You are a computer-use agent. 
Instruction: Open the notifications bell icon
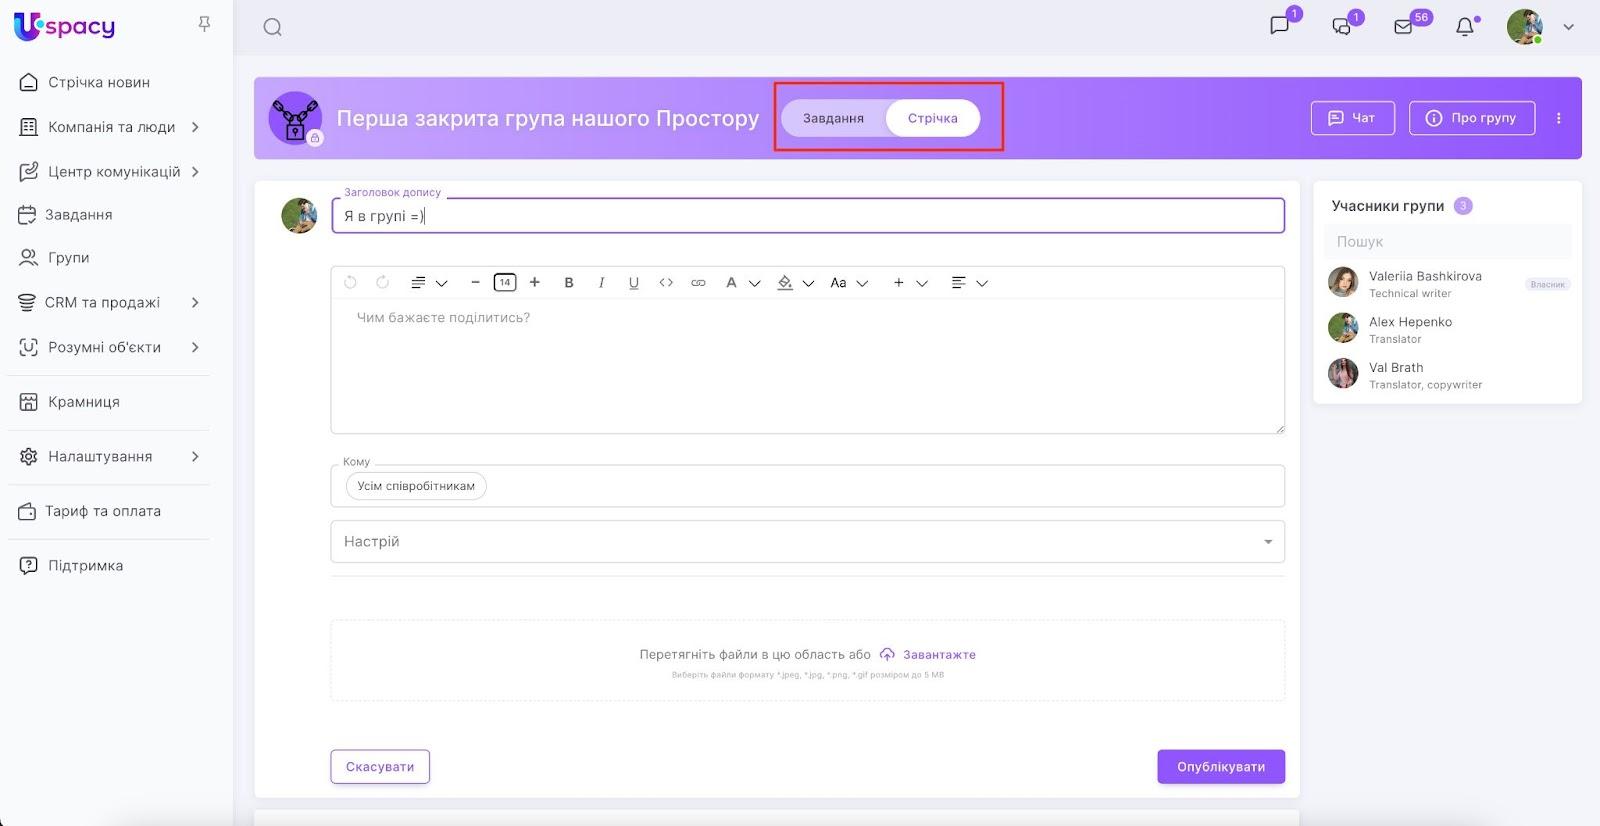tap(1465, 27)
